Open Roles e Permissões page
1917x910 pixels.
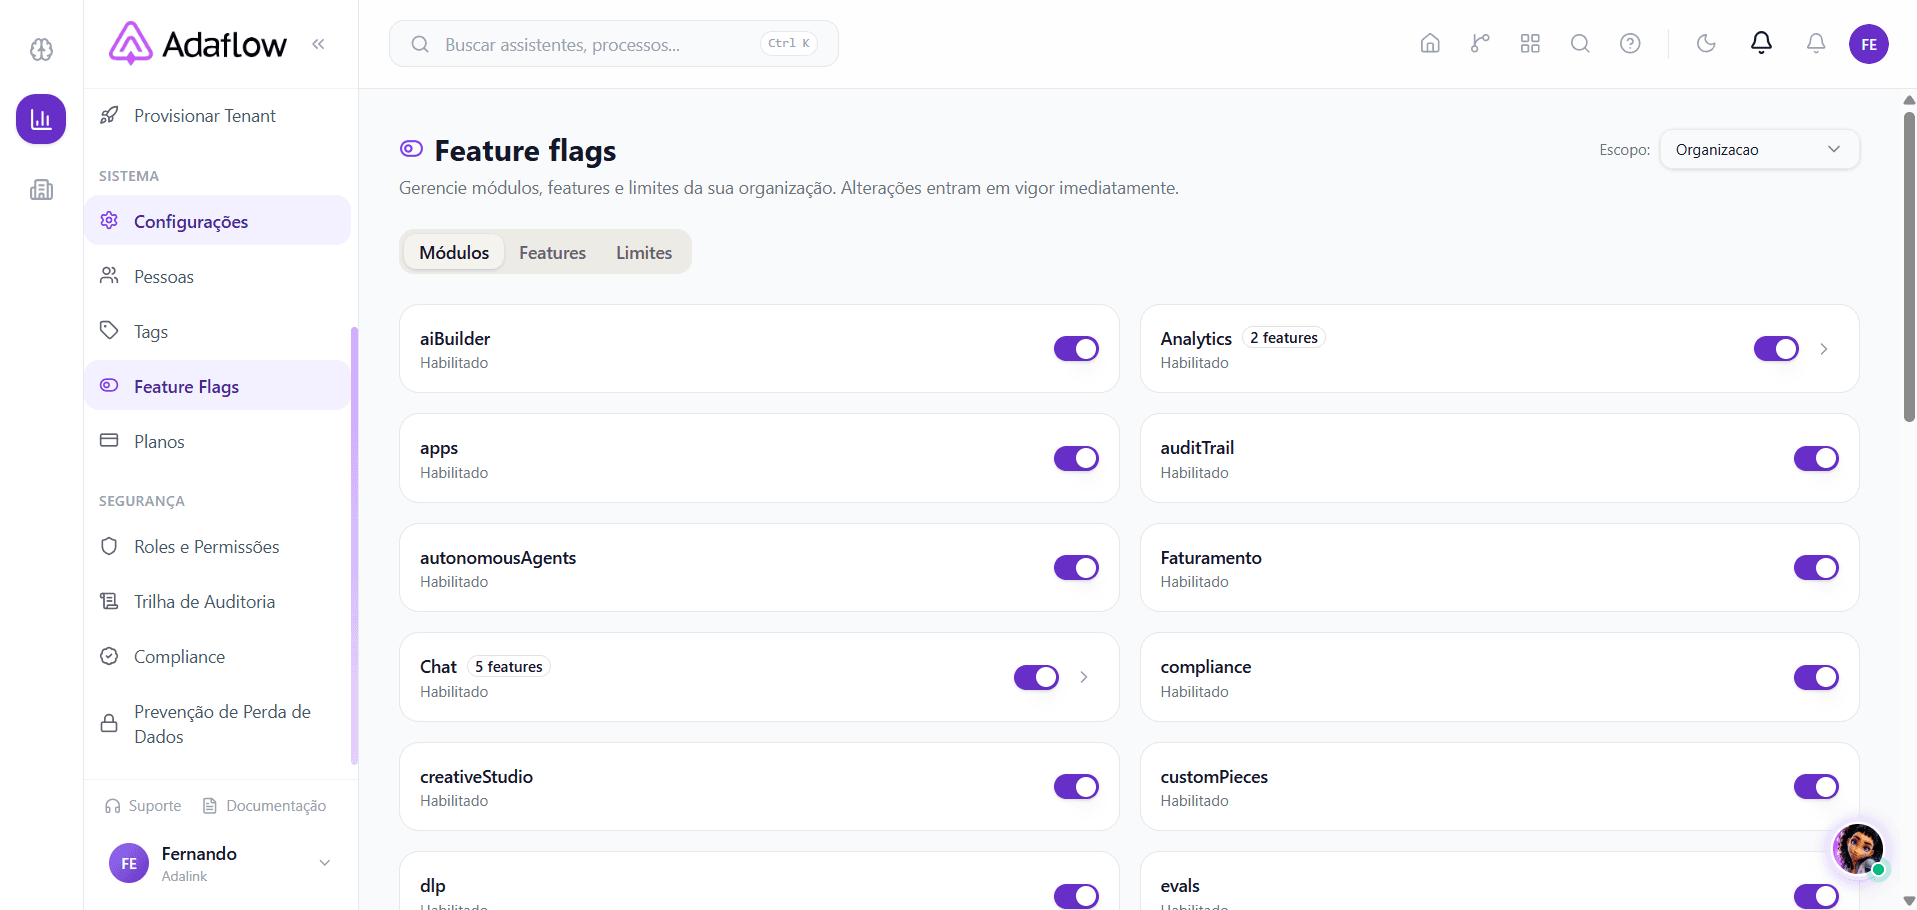point(217,546)
